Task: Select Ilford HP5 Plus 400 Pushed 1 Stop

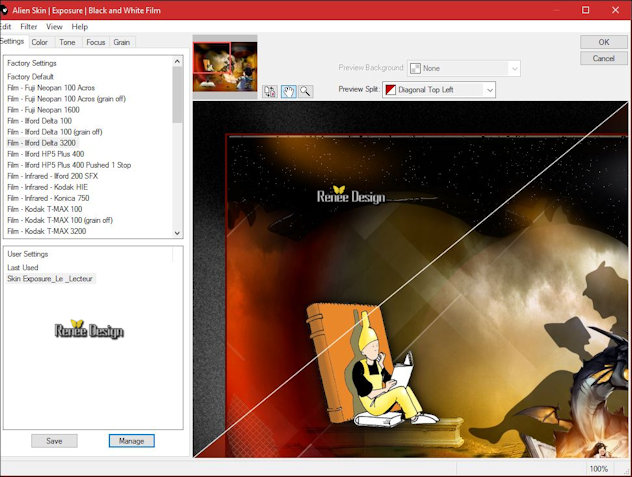Action: (69, 165)
